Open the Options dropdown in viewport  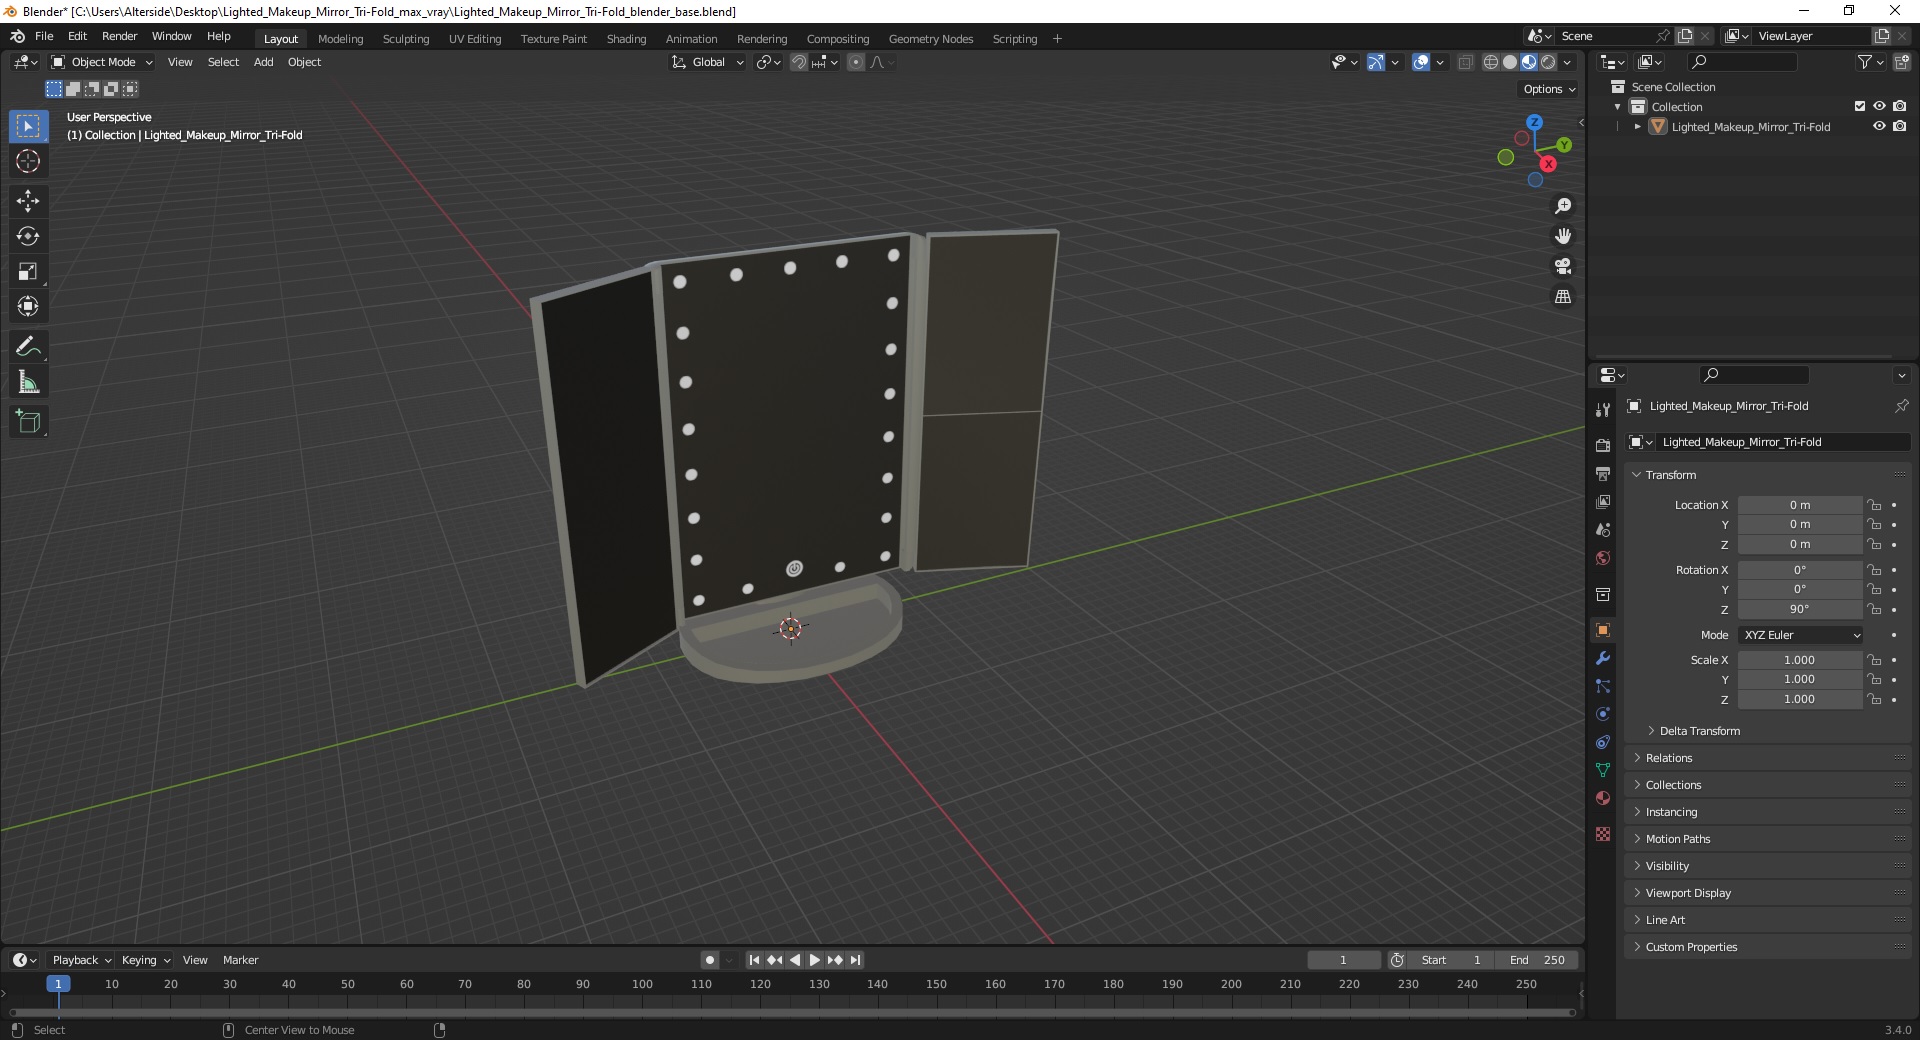click(1549, 89)
